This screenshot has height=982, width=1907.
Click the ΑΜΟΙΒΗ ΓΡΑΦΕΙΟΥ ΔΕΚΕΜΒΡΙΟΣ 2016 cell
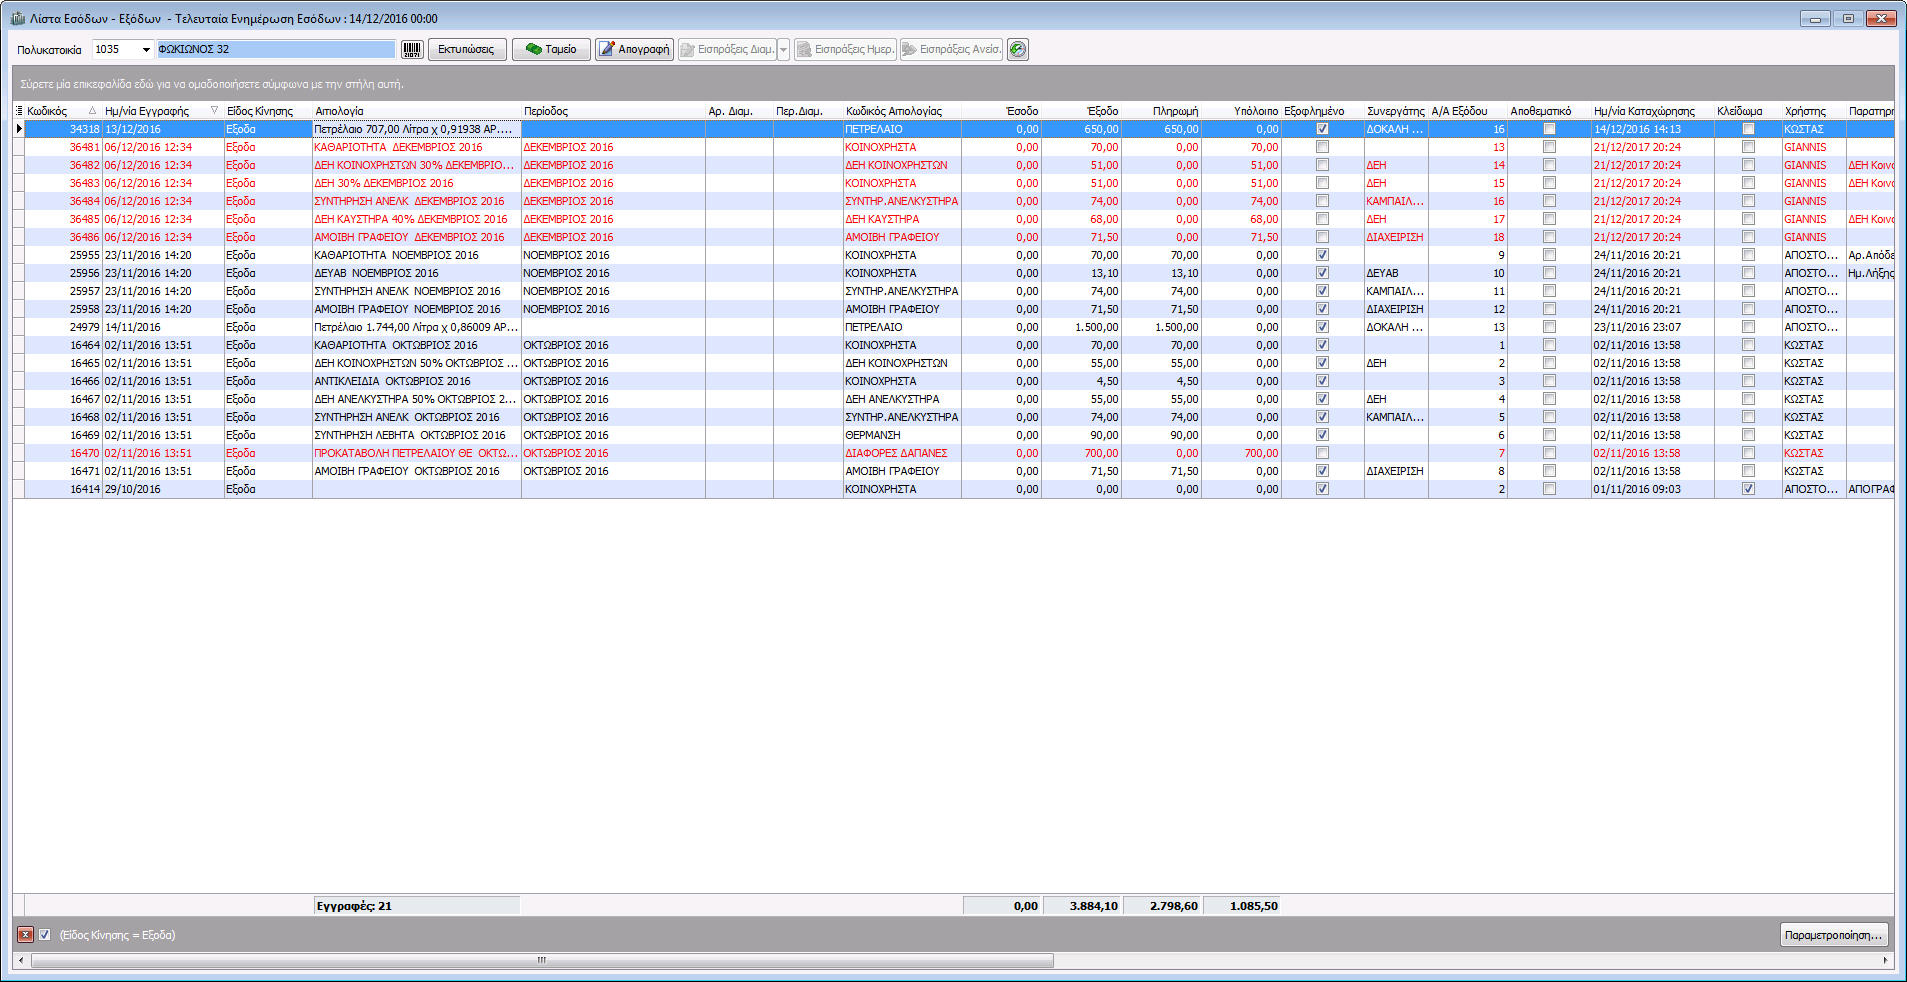pyautogui.click(x=416, y=237)
